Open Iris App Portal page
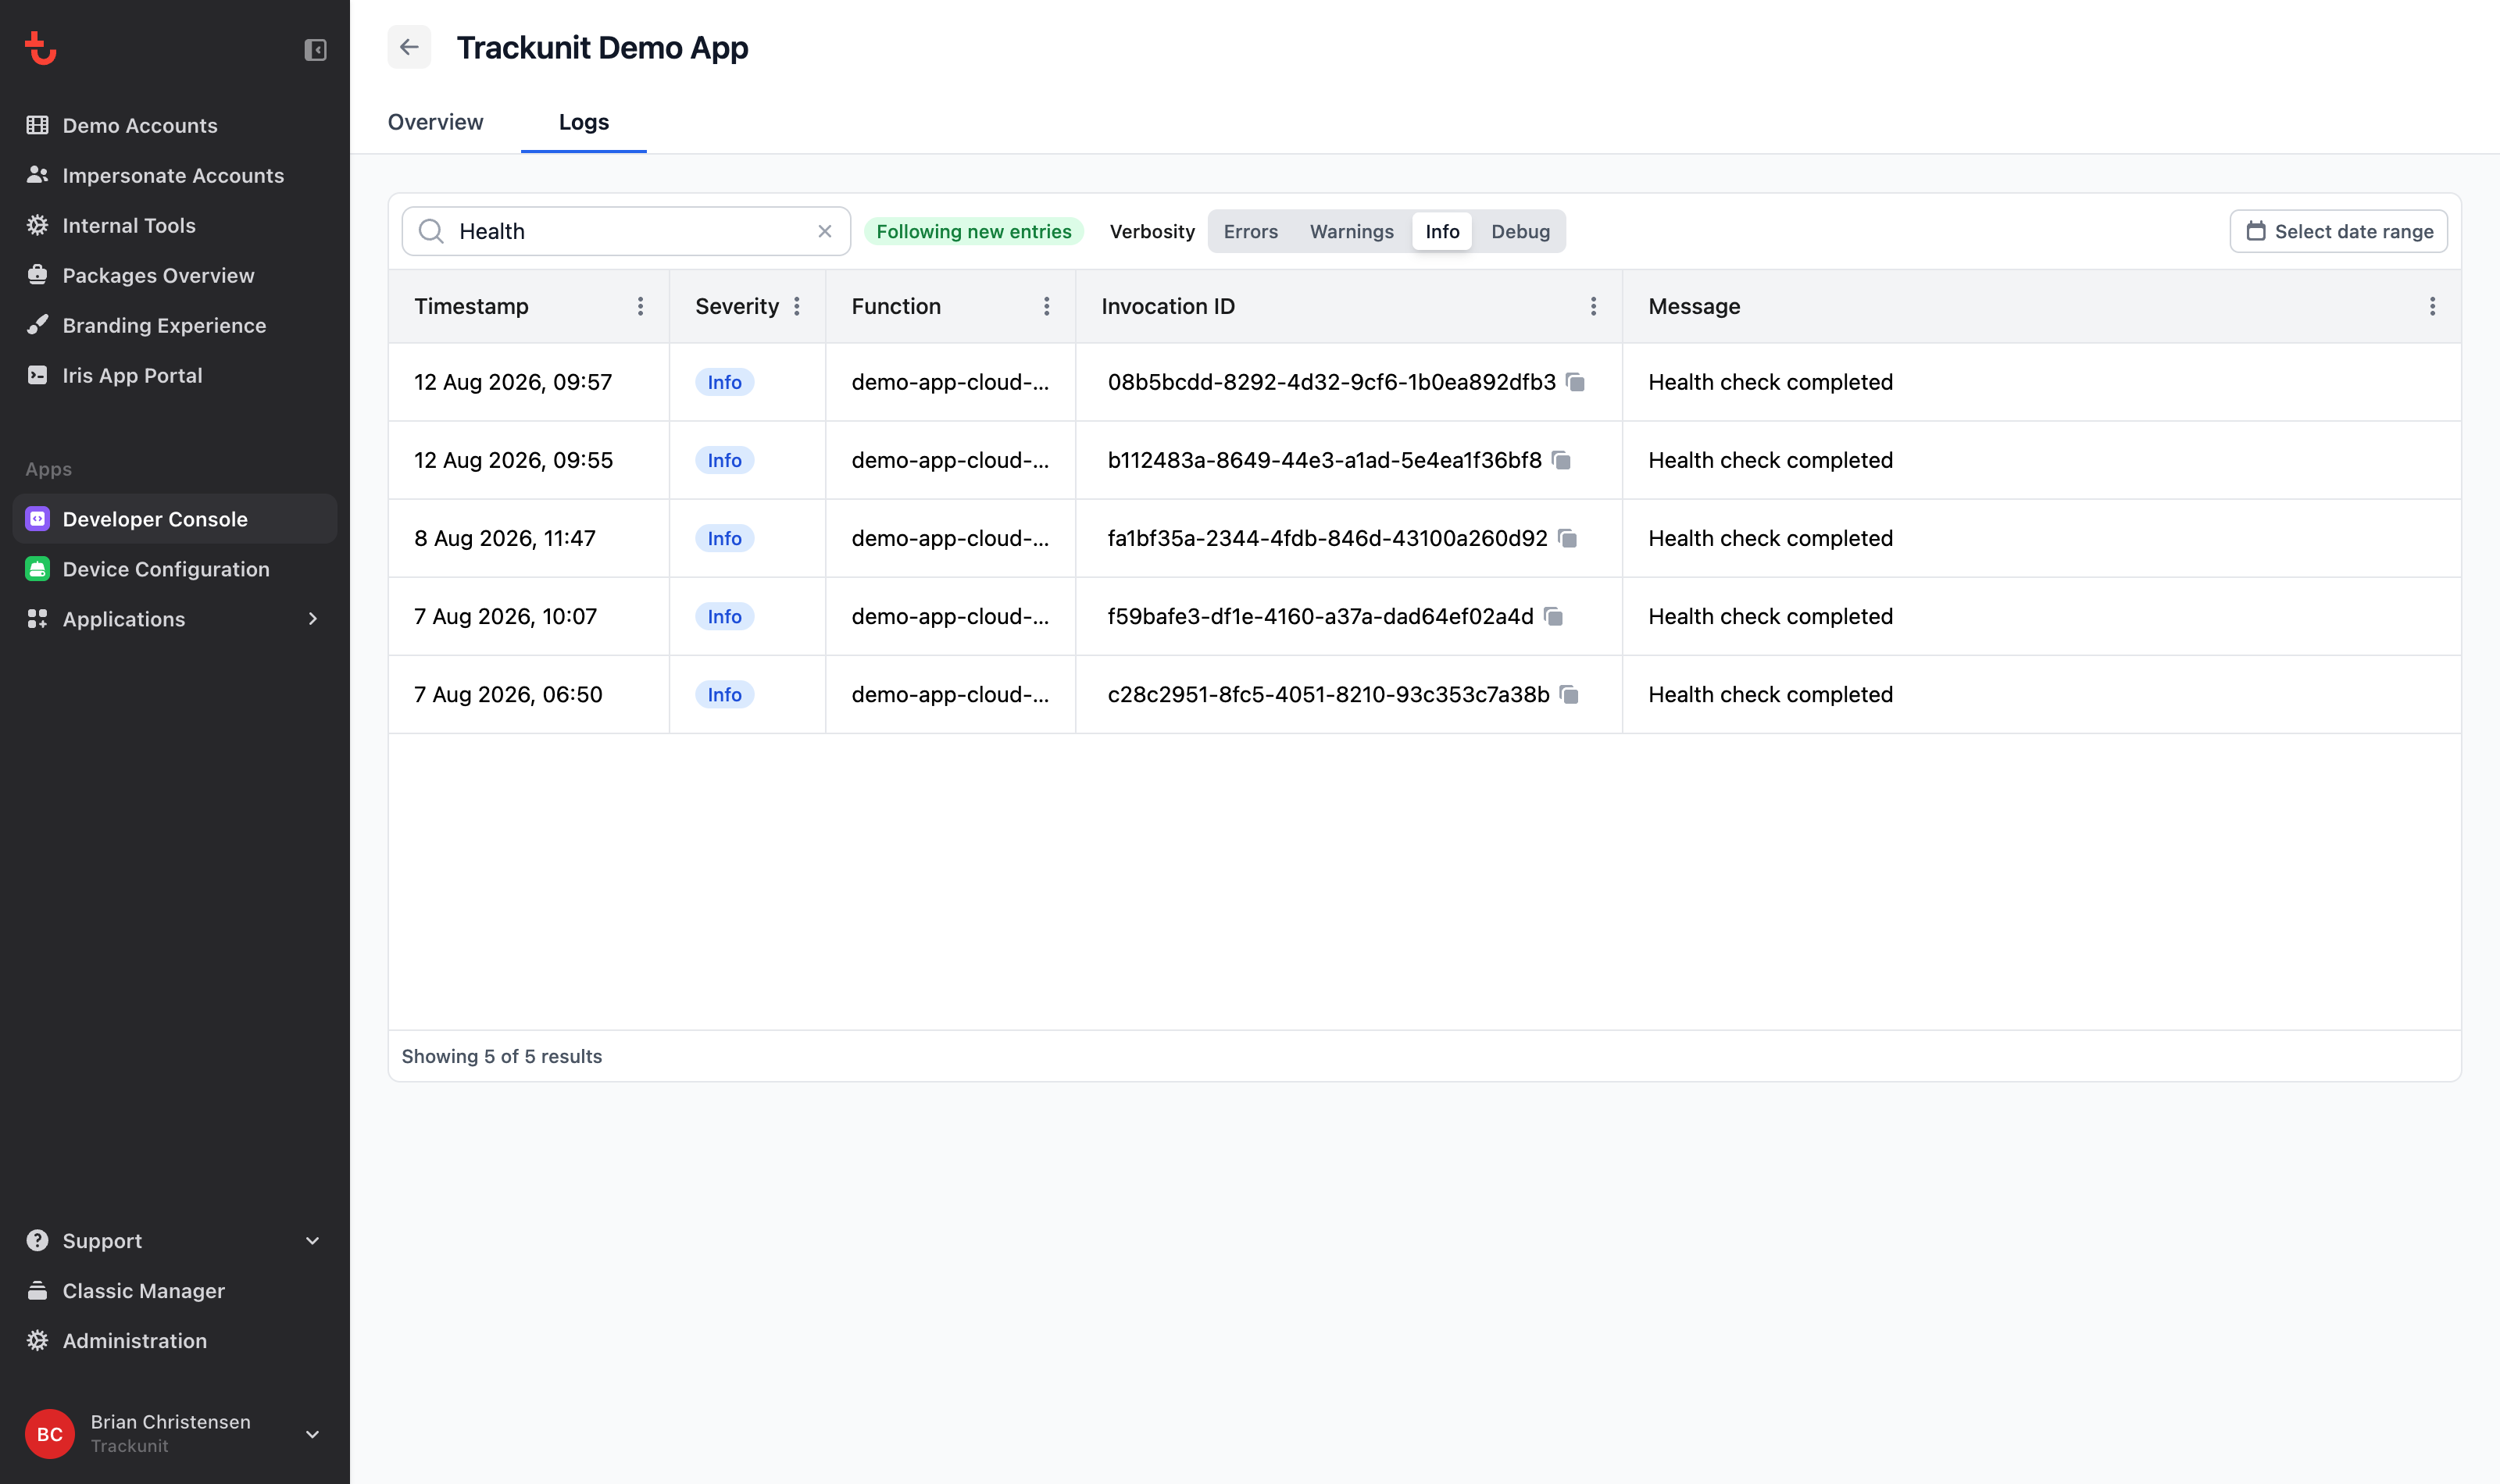The image size is (2500, 1484). (175, 375)
